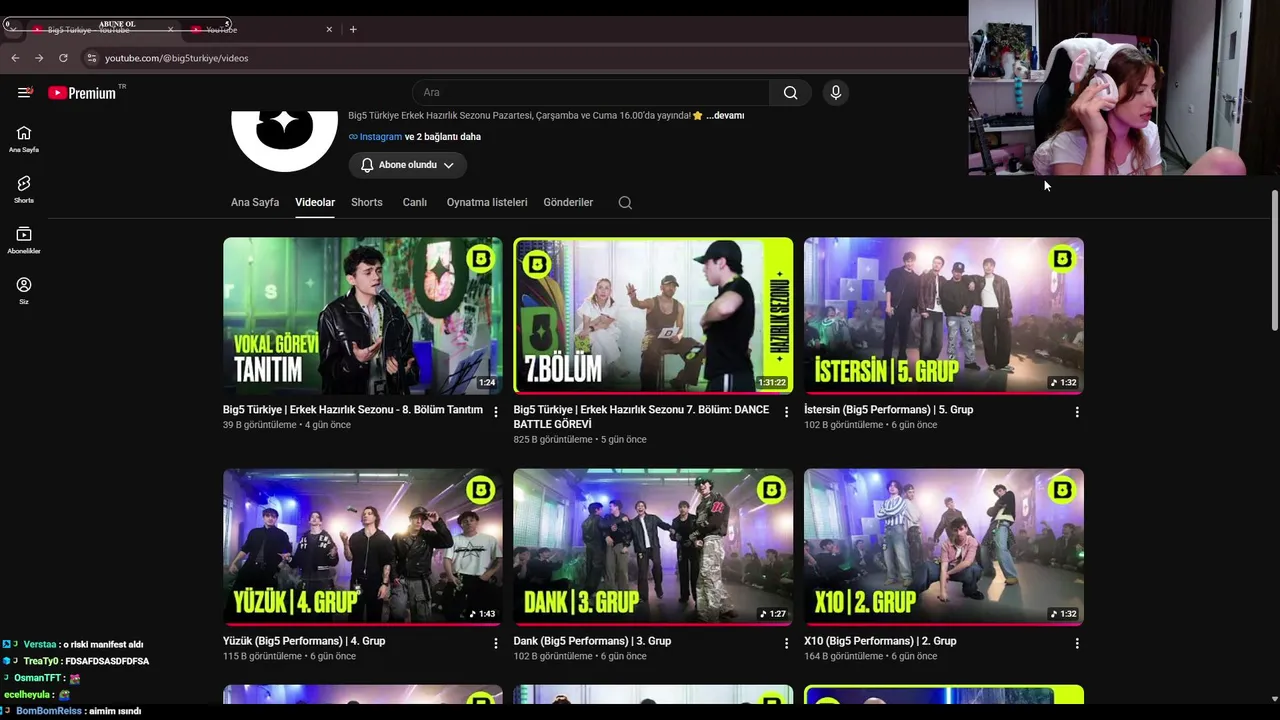1280x720 pixels.
Task: Open the Siz profile section
Action: click(x=24, y=291)
